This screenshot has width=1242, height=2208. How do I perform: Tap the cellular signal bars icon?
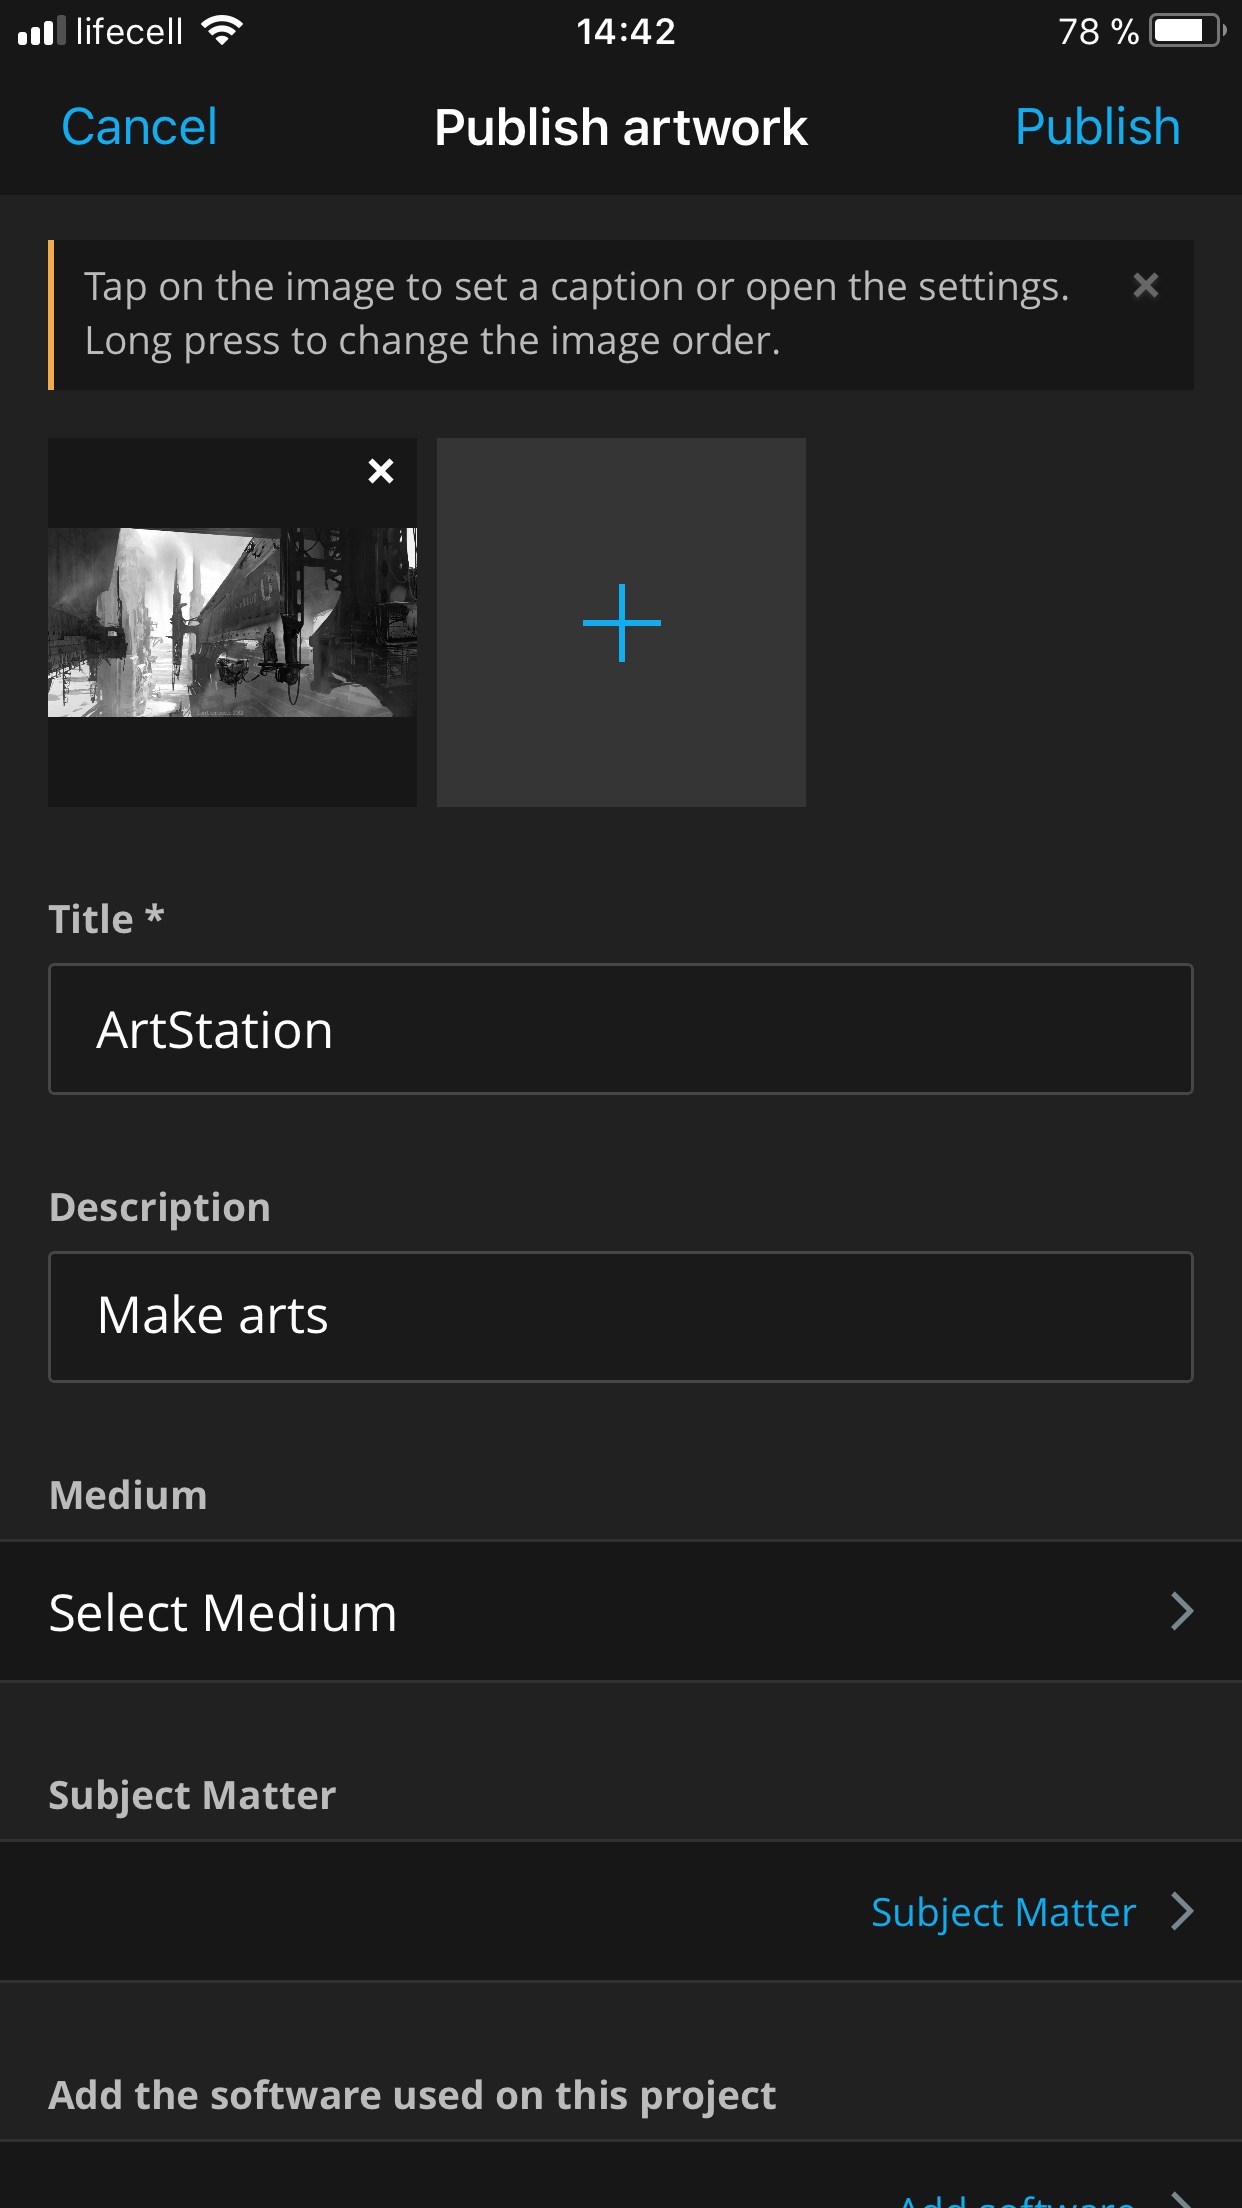tap(41, 32)
